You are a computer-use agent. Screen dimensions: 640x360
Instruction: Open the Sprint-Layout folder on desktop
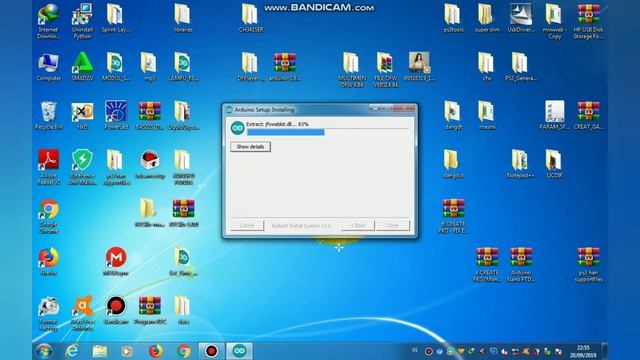click(x=116, y=18)
